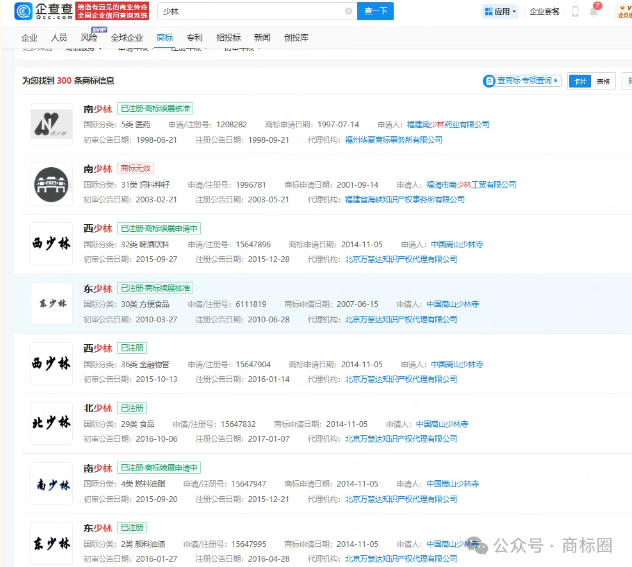Image resolution: width=632 pixels, height=567 pixels.
Task: Click the 查一下 search button
Action: click(x=375, y=11)
